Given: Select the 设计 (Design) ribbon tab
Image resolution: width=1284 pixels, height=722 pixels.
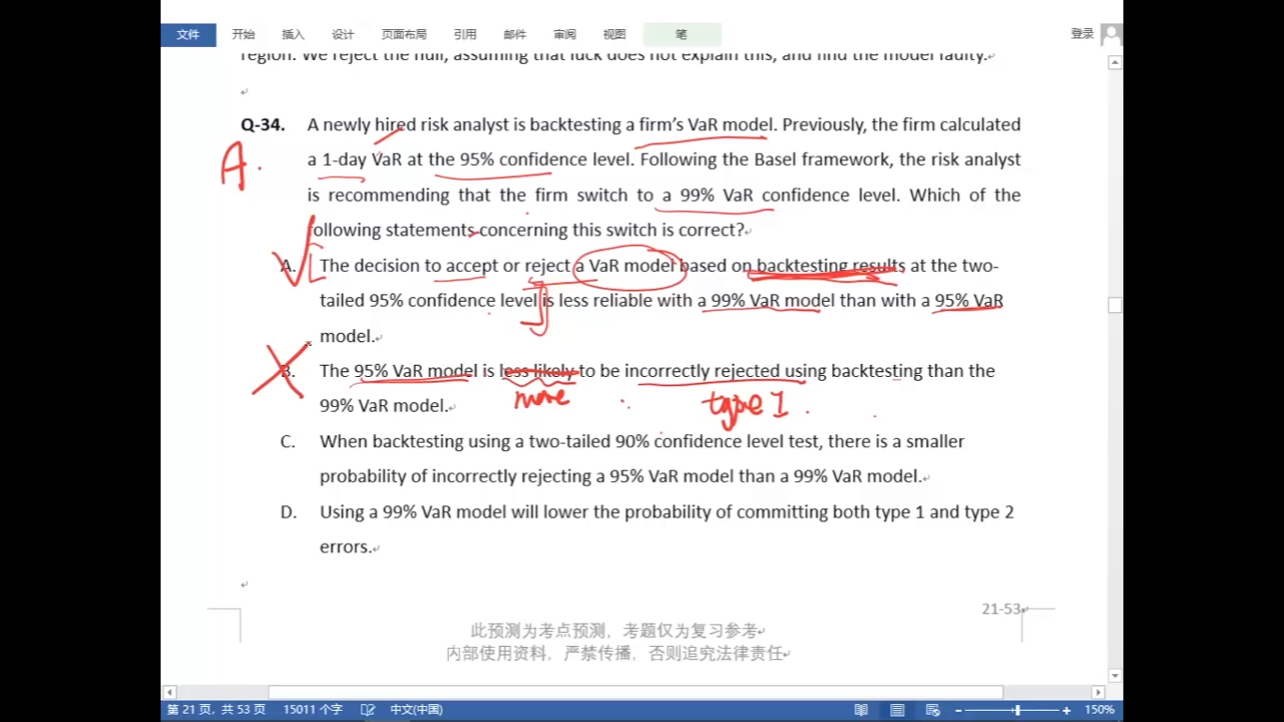Looking at the screenshot, I should 343,35.
